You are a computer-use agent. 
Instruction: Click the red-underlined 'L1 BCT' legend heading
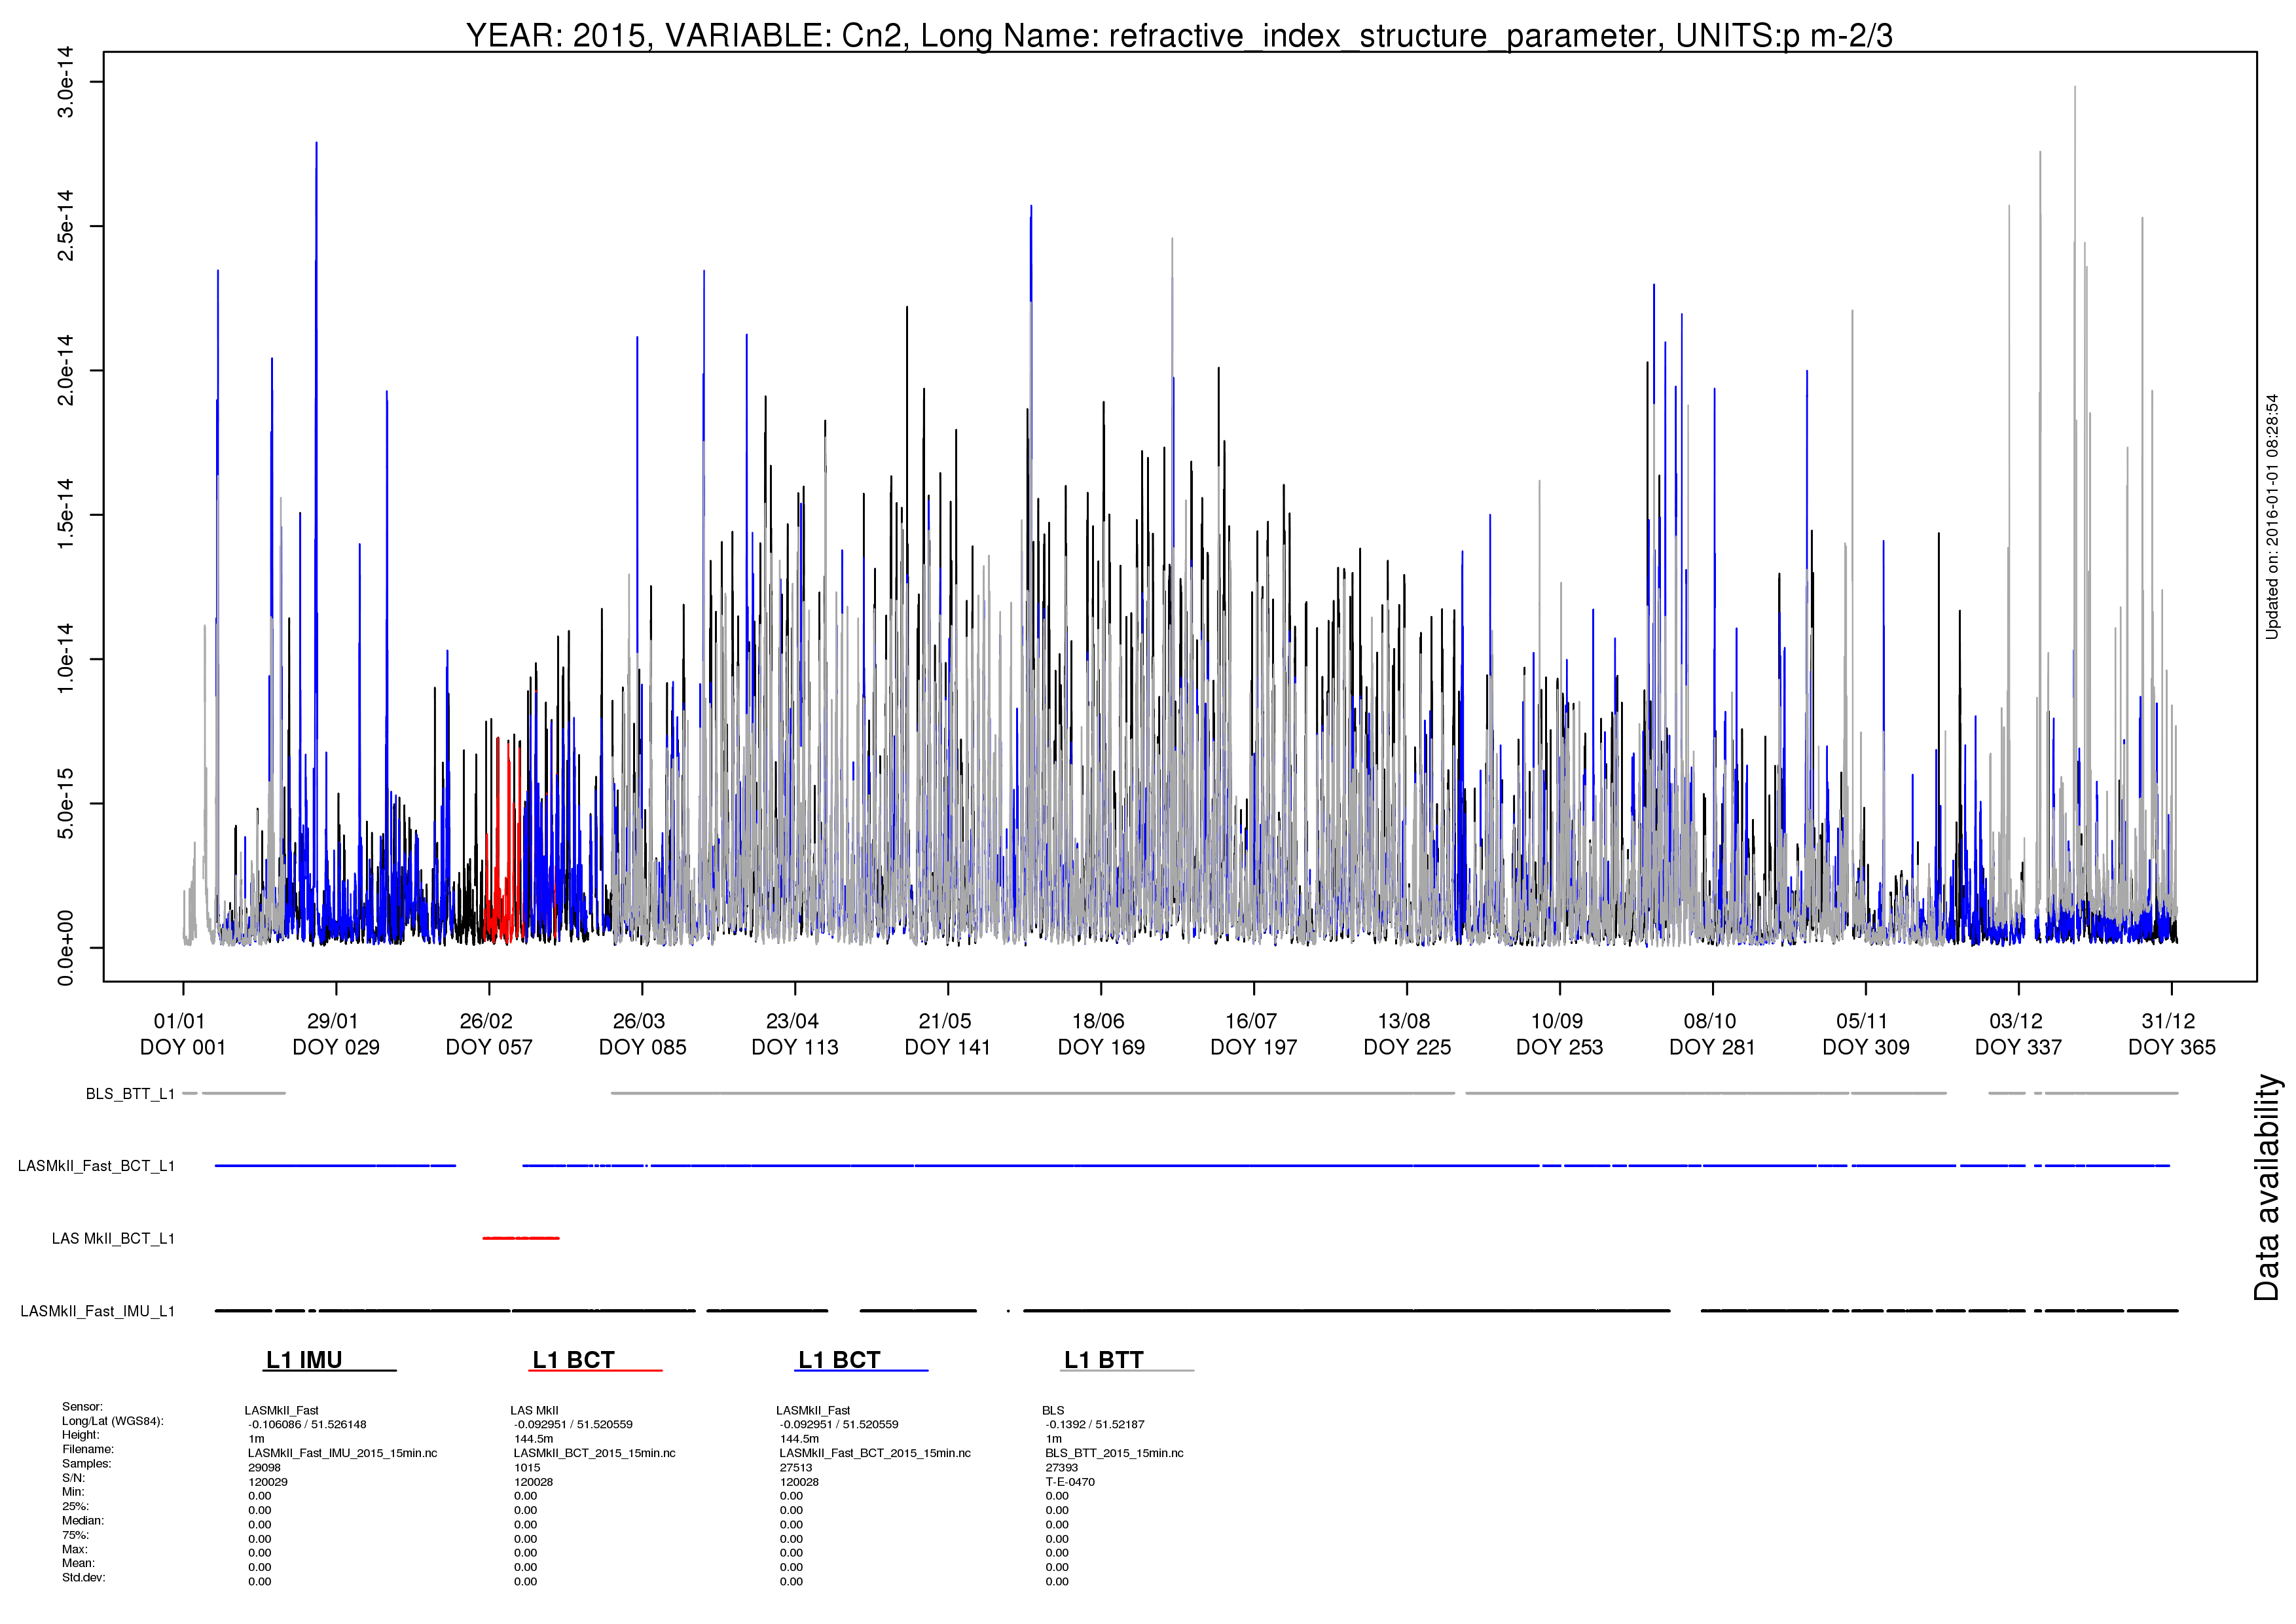click(x=573, y=1360)
